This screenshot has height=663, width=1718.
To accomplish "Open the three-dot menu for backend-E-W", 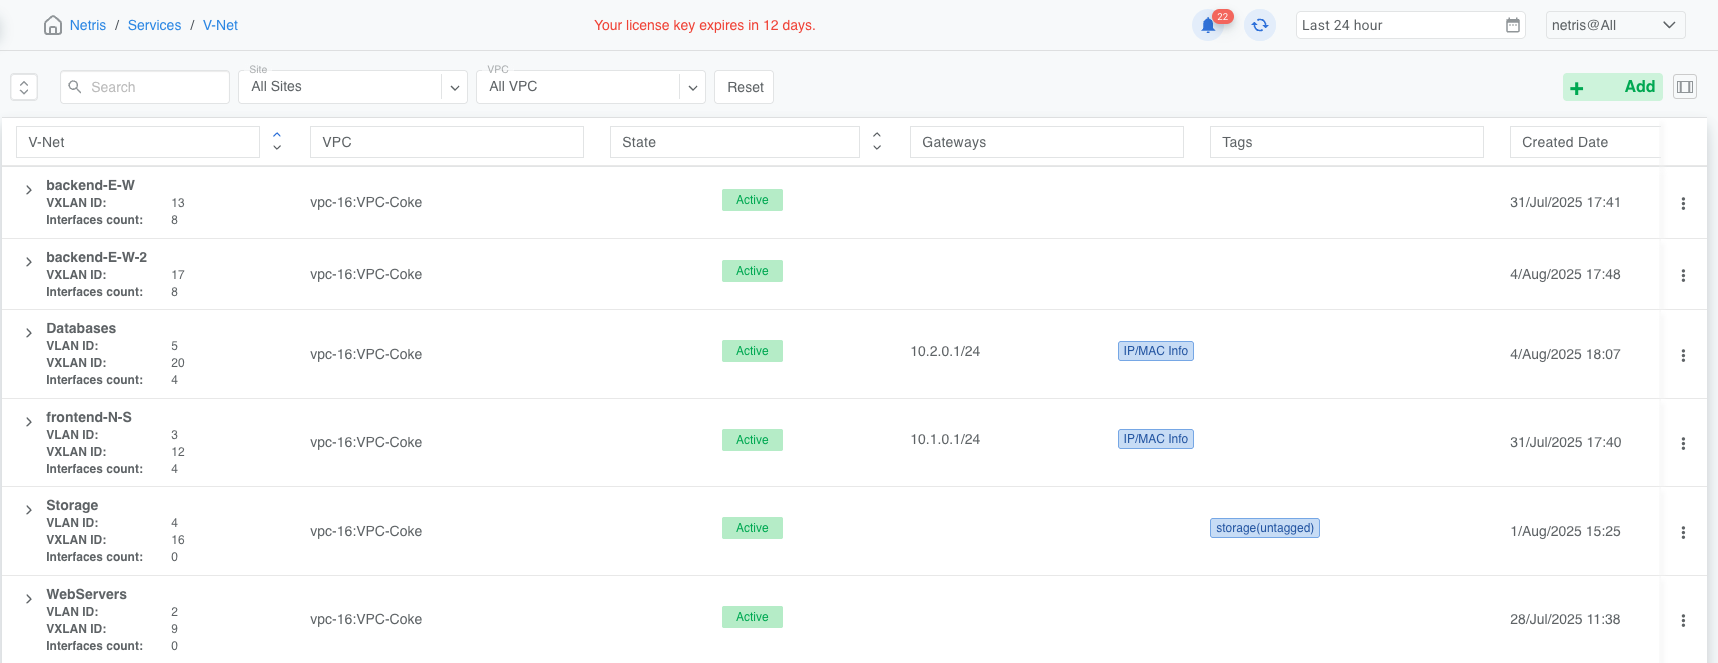I will pos(1683,203).
